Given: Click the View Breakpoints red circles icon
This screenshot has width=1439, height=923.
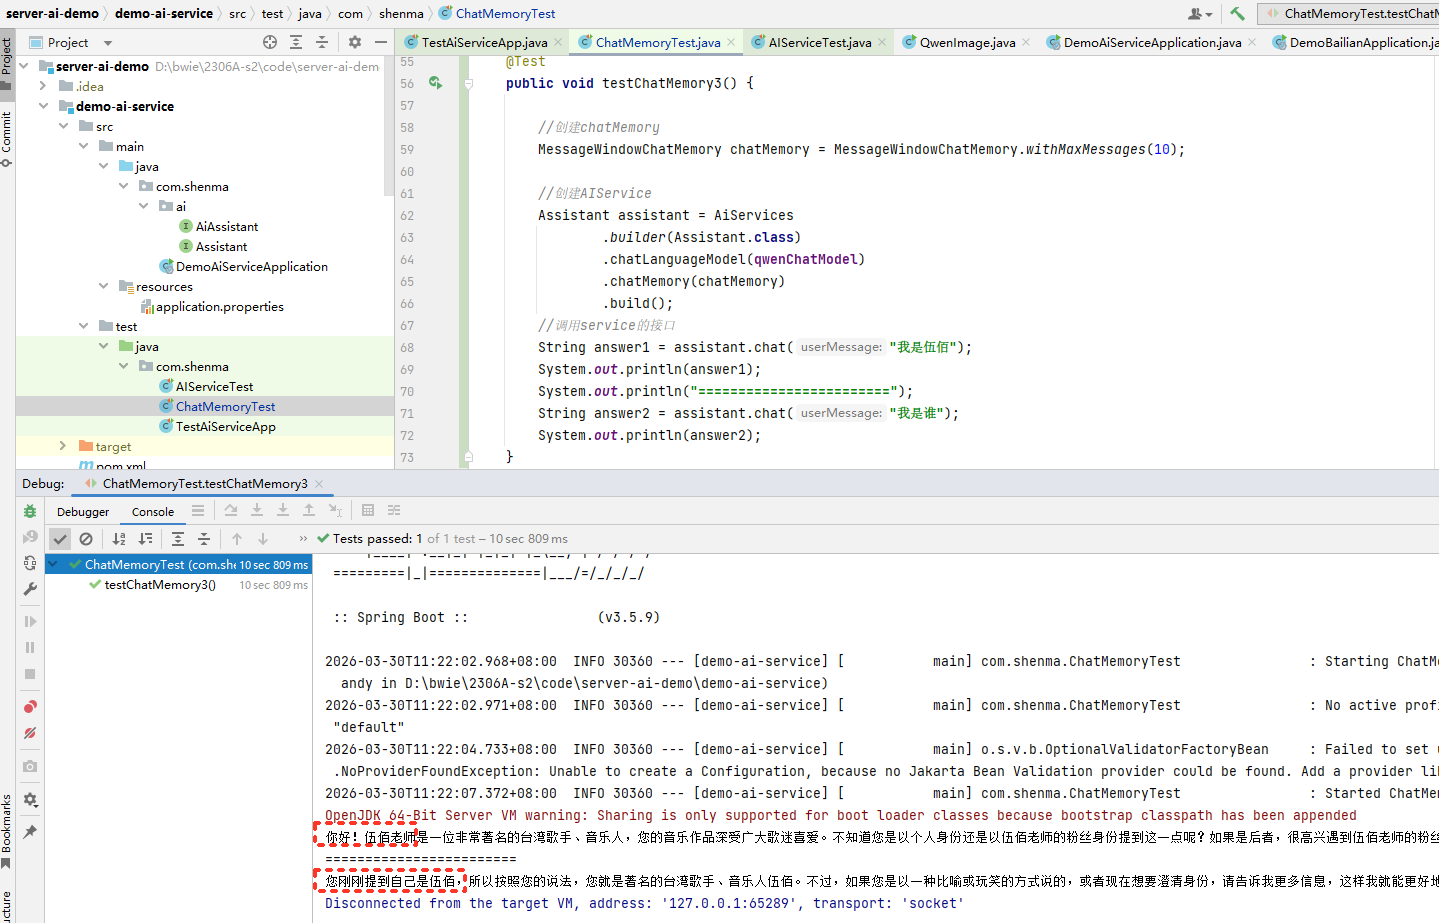Looking at the screenshot, I should 30,707.
